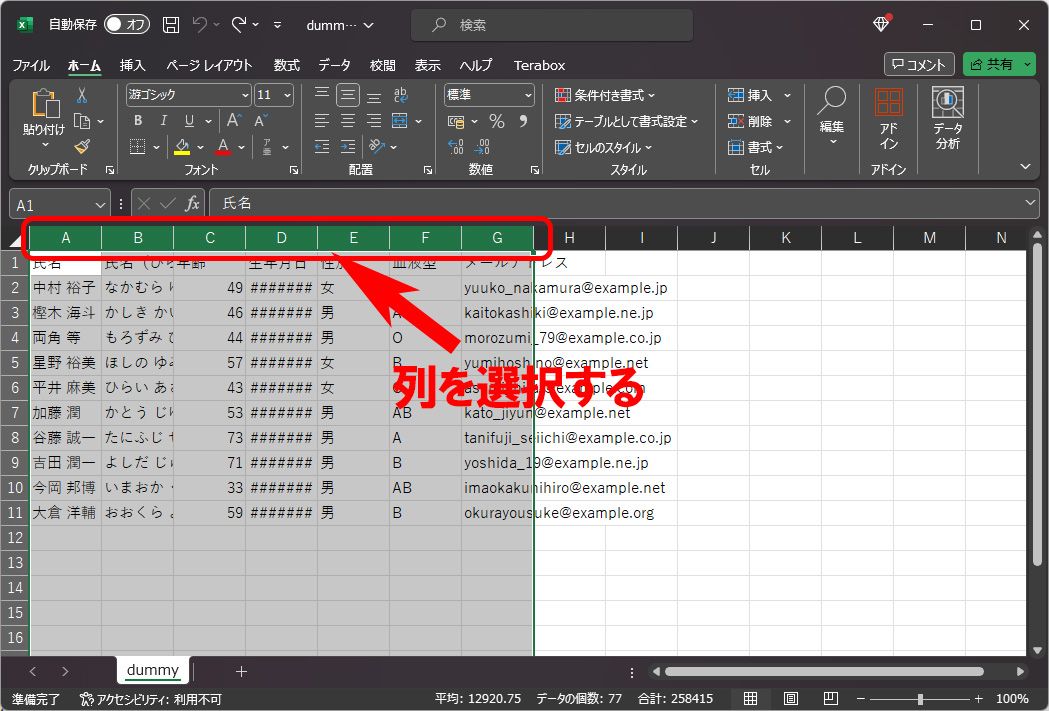Click the Wrap Text icon
Viewport: 1049px width, 711px height.
click(x=401, y=95)
